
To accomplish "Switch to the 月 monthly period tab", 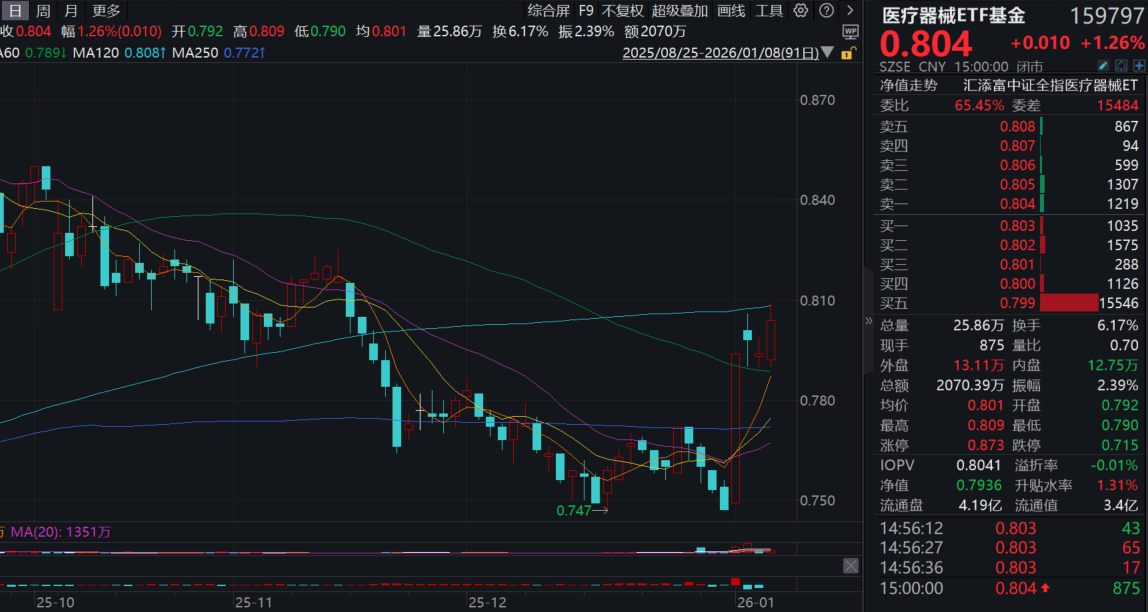I will 69,11.
